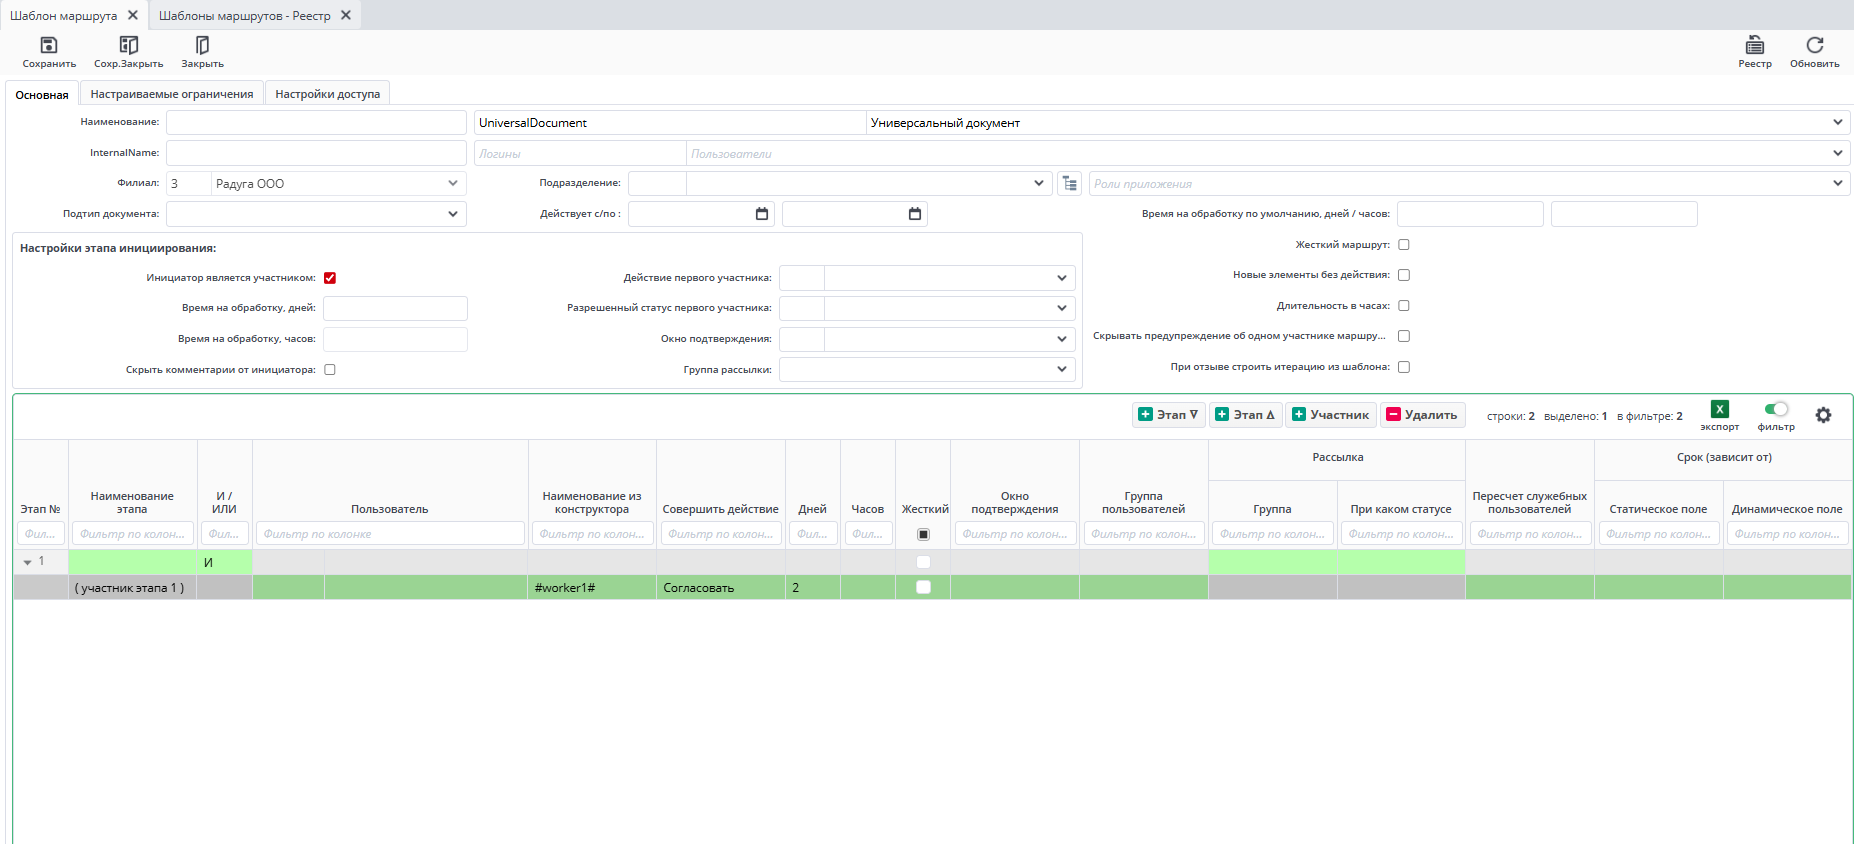Screen dimensions: 1854x844
Task: Toggle the grid filter (фильтр) switch
Action: [x=1776, y=409]
